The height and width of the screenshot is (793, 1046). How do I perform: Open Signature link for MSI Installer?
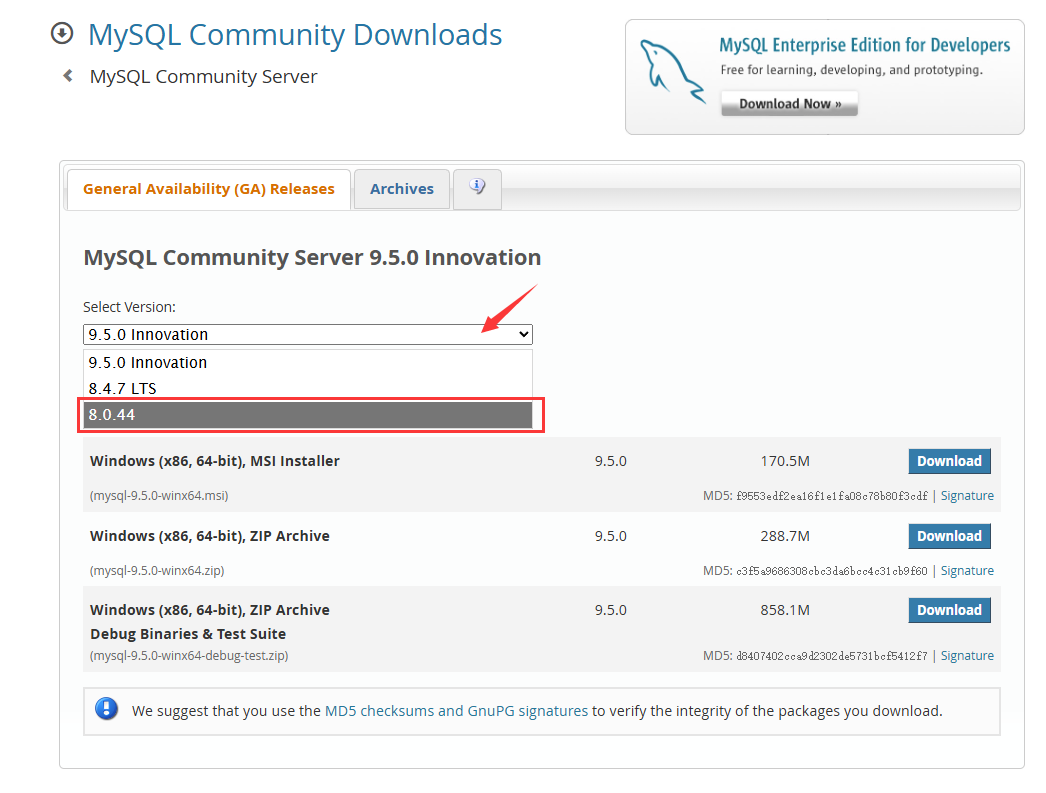tap(967, 496)
